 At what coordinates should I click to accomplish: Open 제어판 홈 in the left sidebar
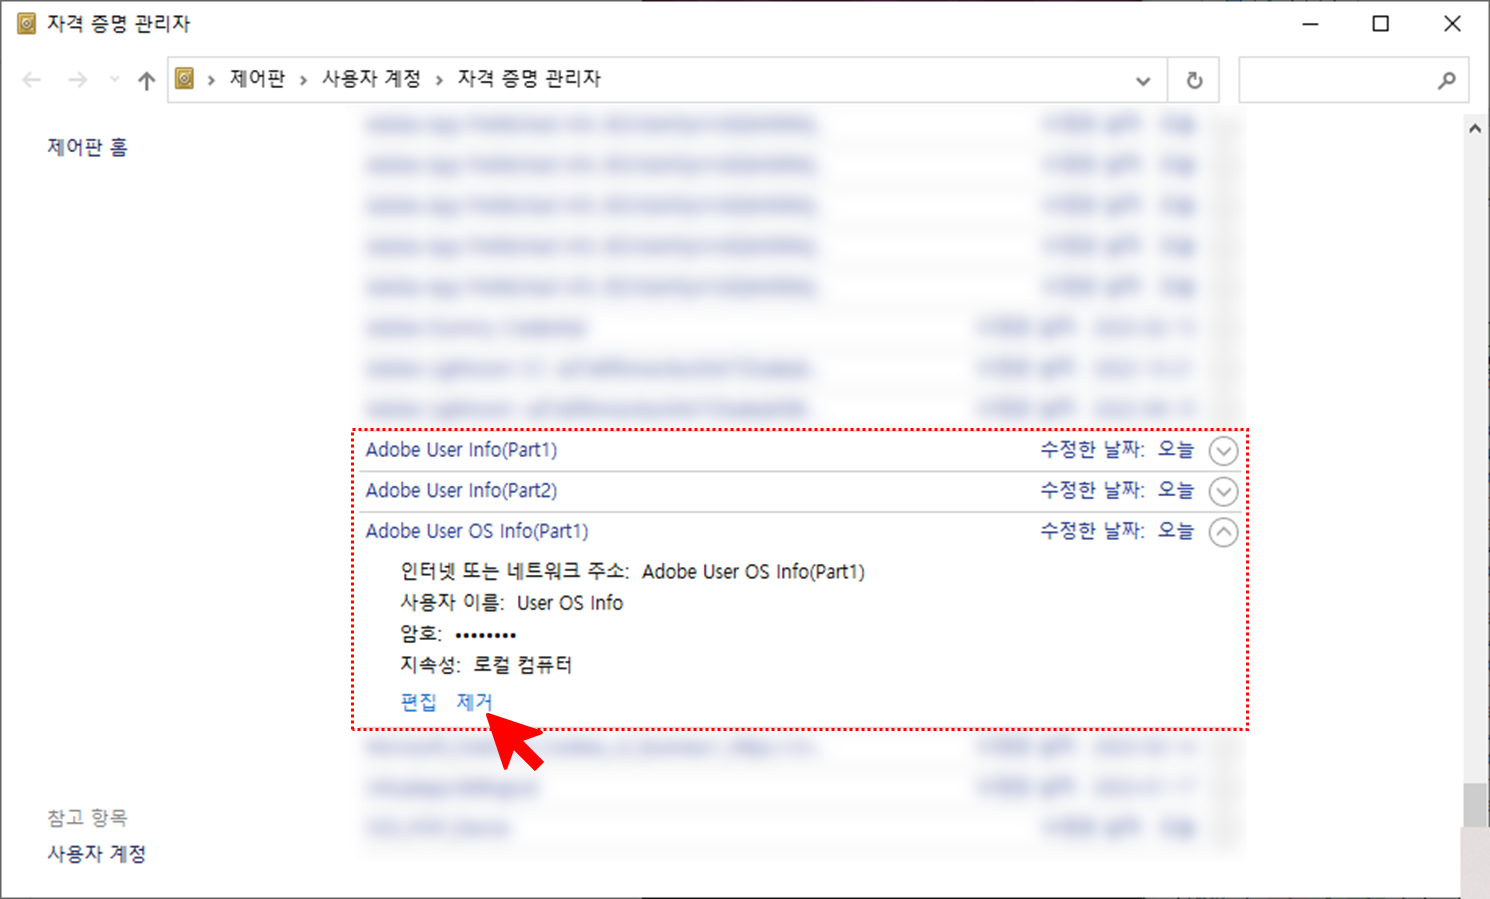pos(86,146)
